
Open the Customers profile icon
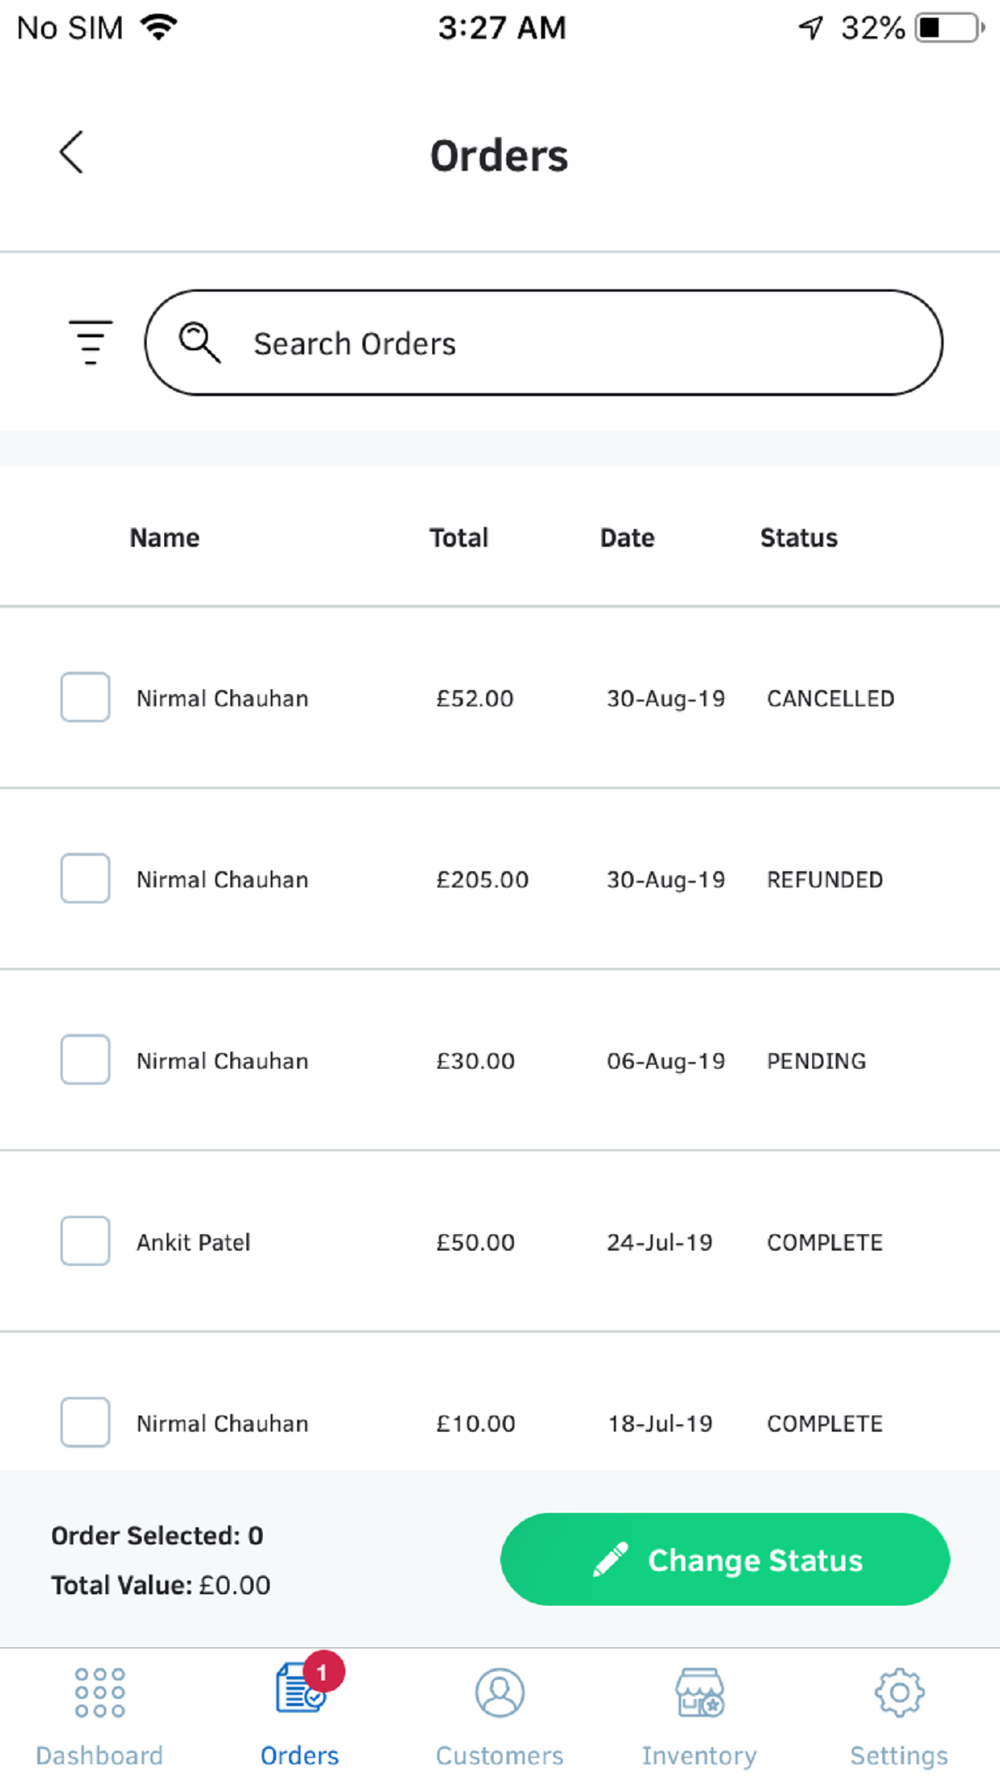click(500, 1692)
